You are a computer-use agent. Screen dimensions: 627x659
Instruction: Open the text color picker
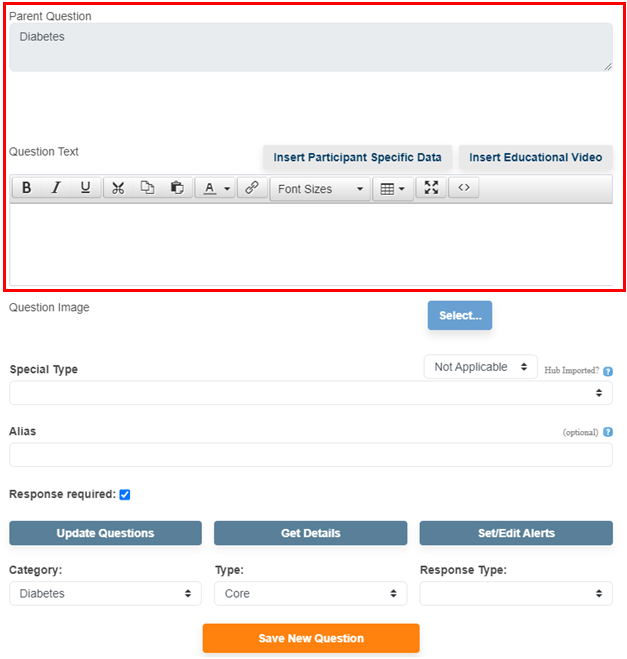coord(215,188)
